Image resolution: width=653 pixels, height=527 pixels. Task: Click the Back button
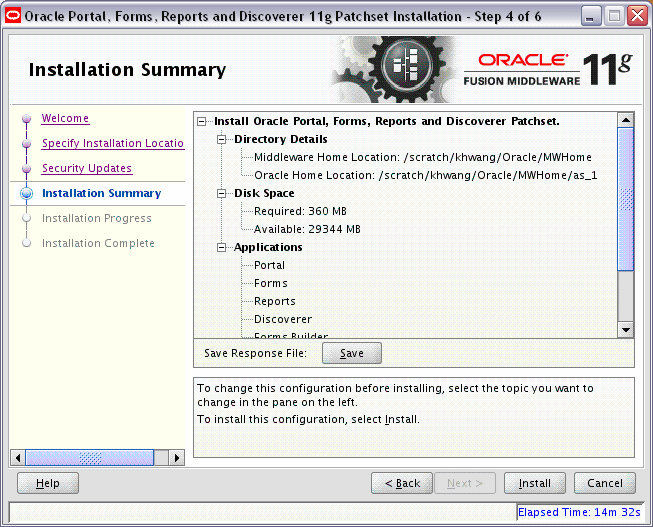click(402, 483)
